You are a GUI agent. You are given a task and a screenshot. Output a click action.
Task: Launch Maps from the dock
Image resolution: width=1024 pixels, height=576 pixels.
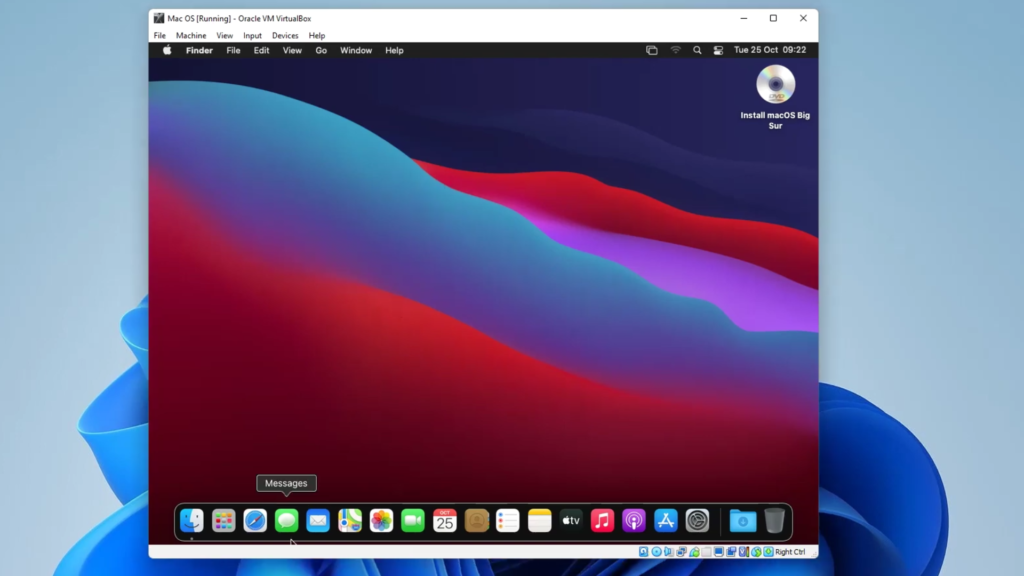349,520
